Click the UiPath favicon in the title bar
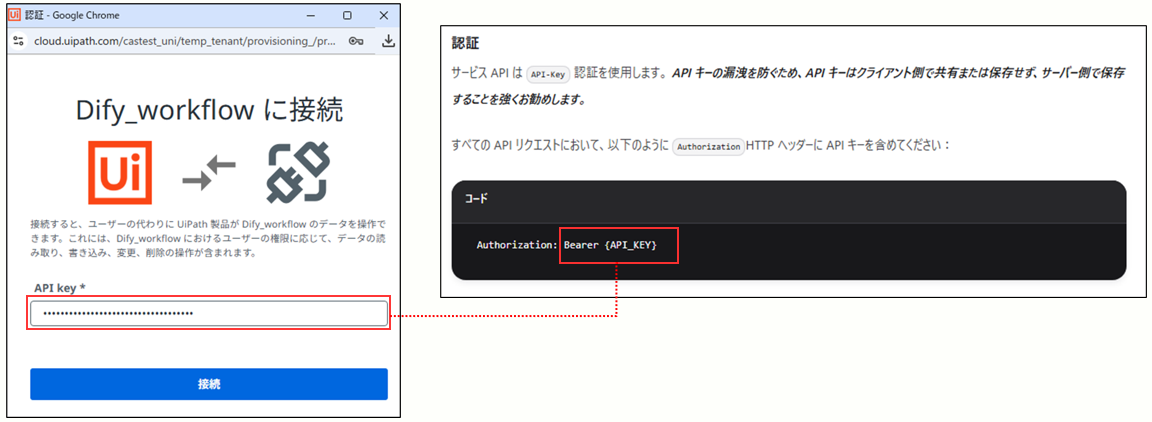Viewport: 1152px width, 422px height. [x=14, y=15]
